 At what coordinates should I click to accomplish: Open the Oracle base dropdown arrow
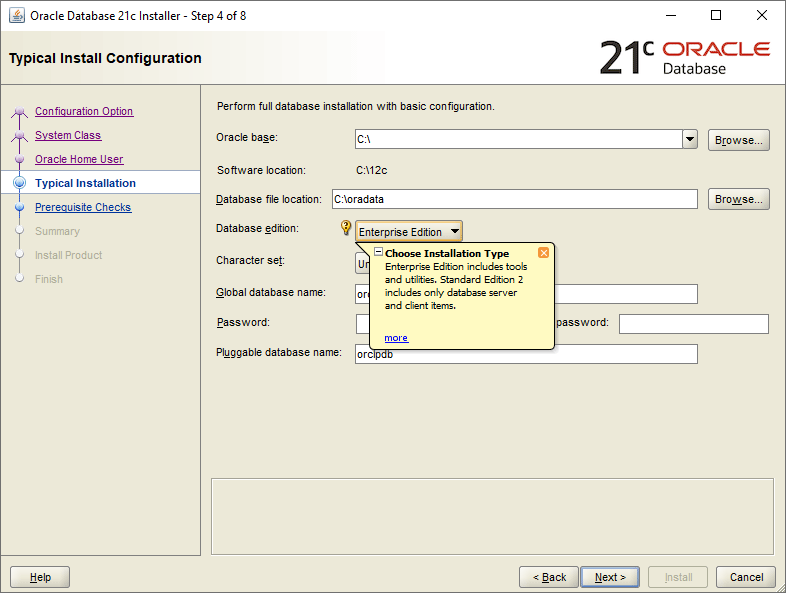point(690,139)
